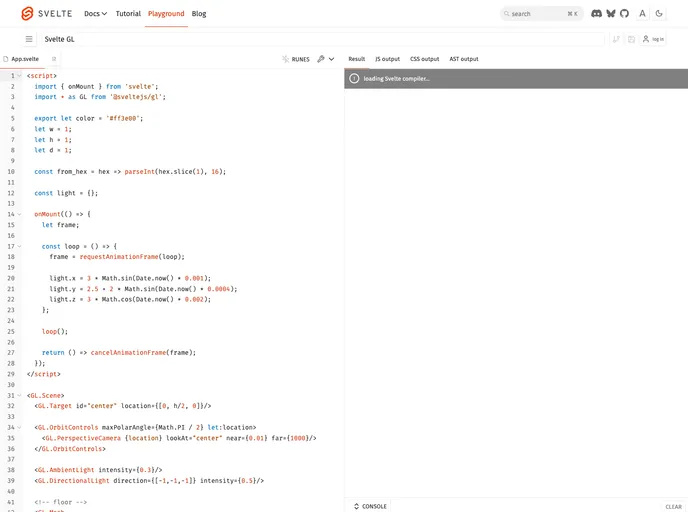This screenshot has height=512, width=688.
Task: Click 'requestAnimationFrame' on line 18
Action: click(119, 257)
